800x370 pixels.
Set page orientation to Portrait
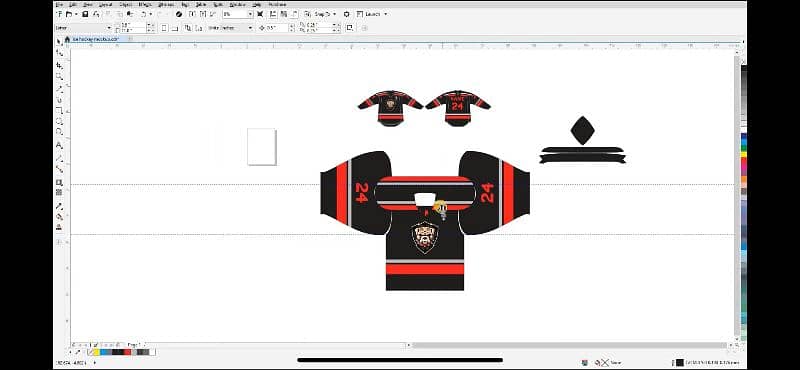tap(164, 28)
